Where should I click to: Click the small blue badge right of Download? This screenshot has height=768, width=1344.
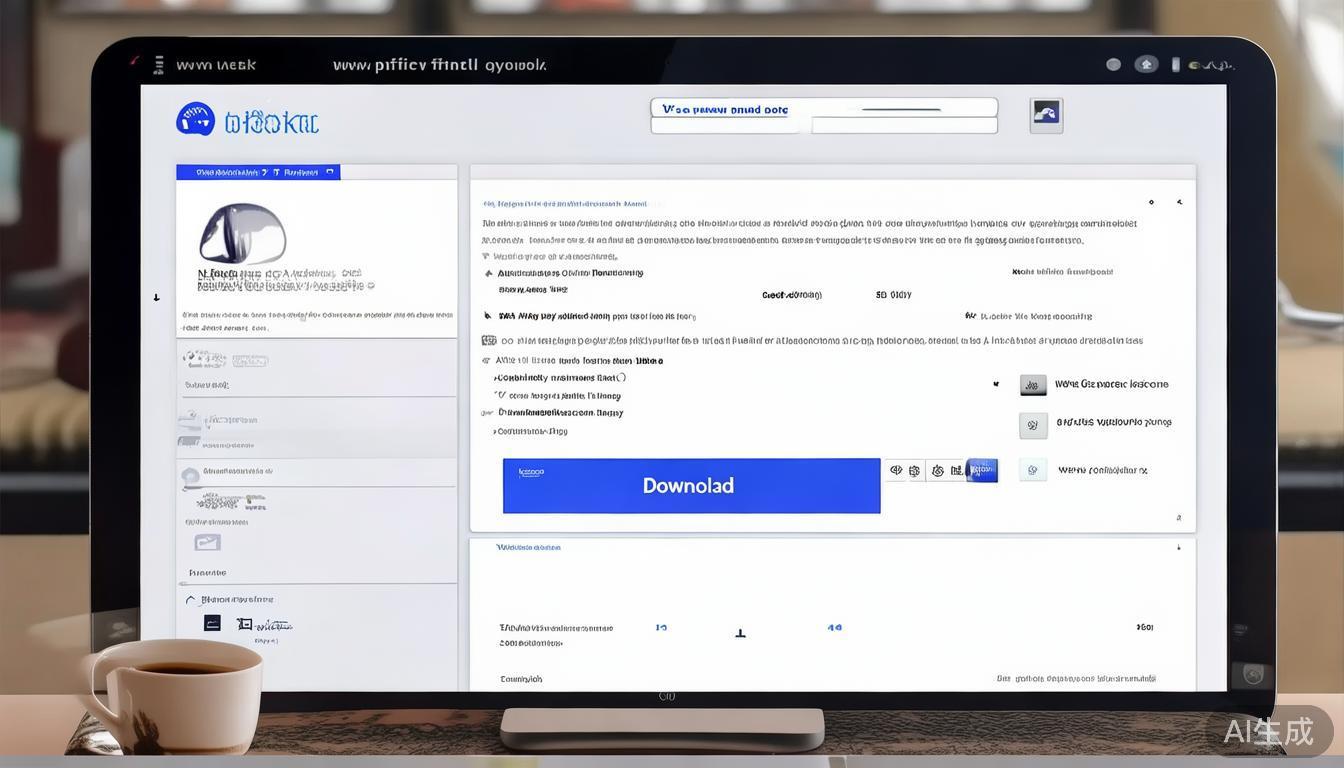pos(982,470)
